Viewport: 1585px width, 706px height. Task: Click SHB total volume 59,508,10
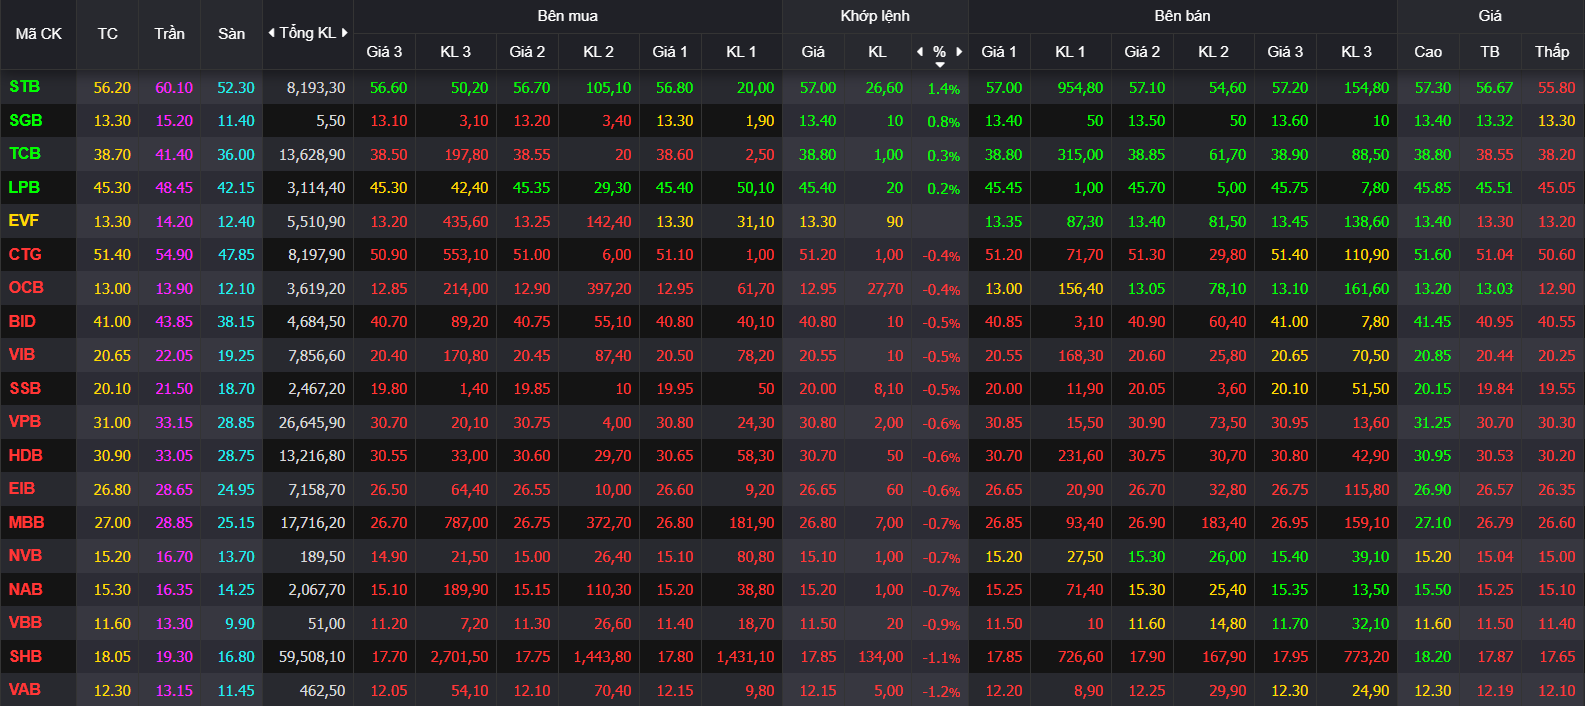pos(312,657)
